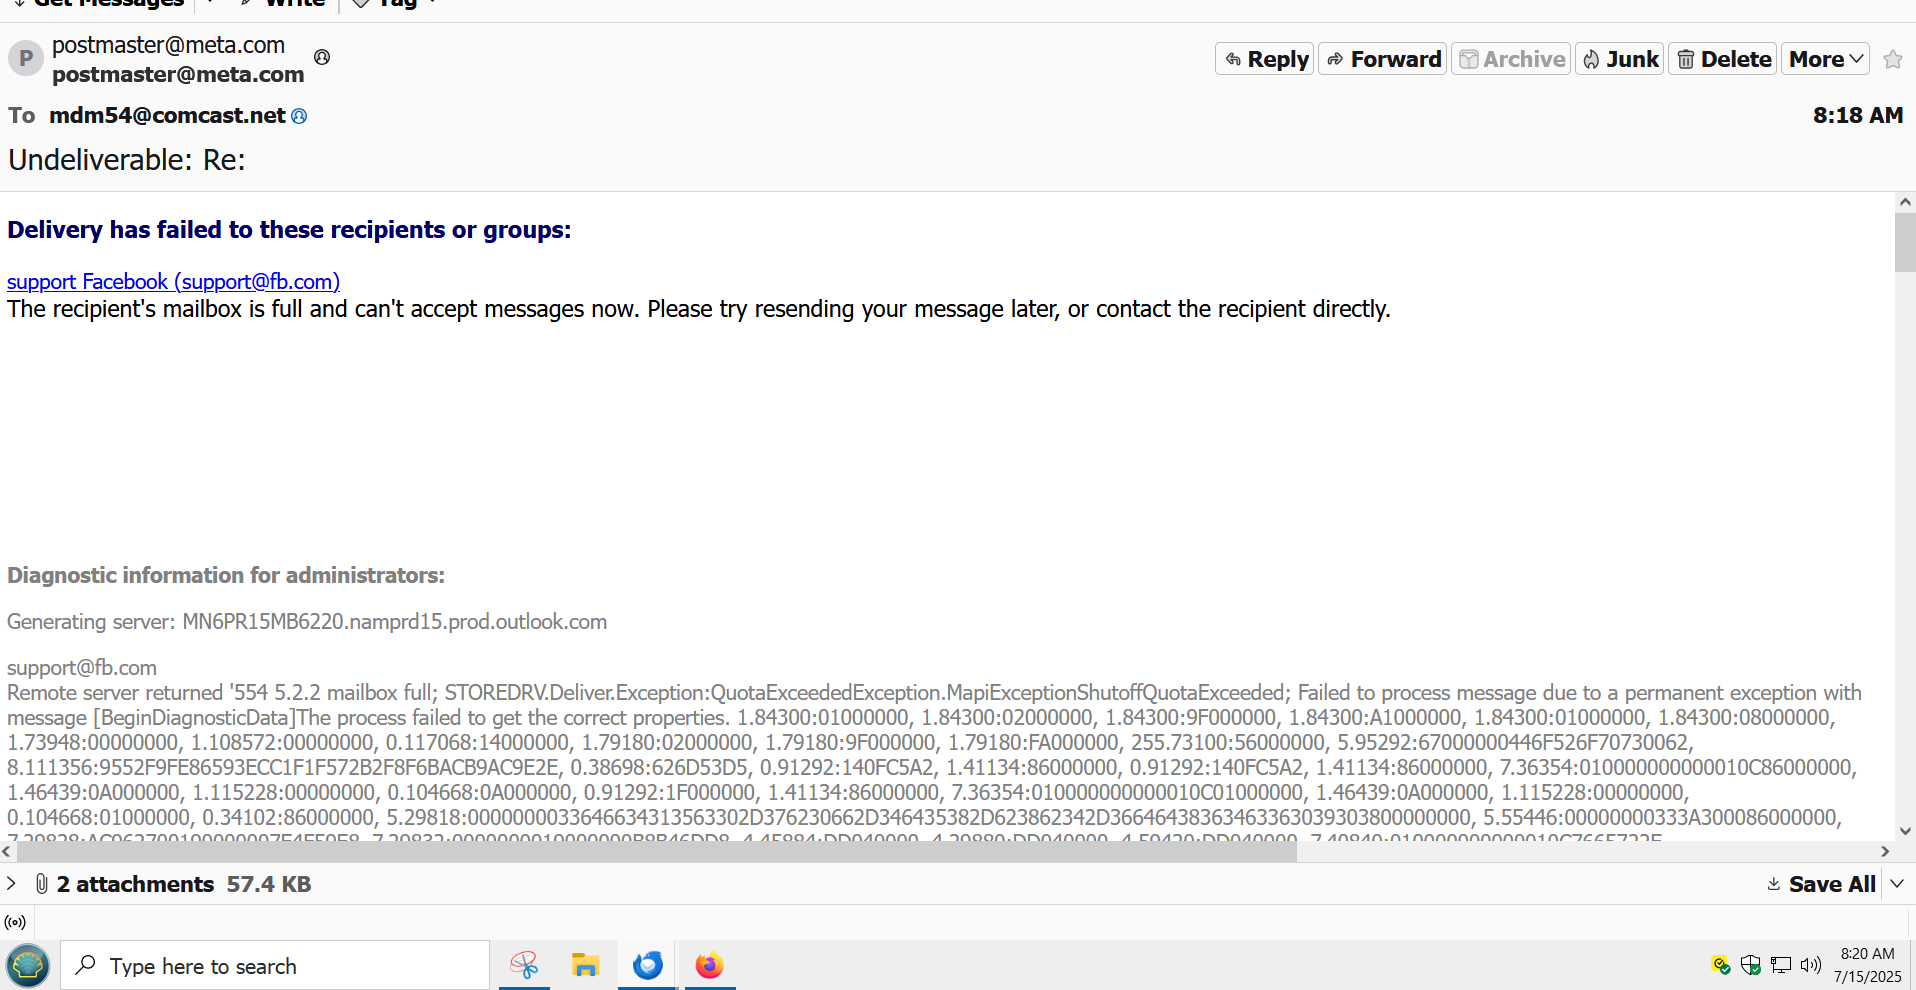Image resolution: width=1916 pixels, height=990 pixels.
Task: Click the horizontal scrollbar right arrow
Action: click(1885, 852)
